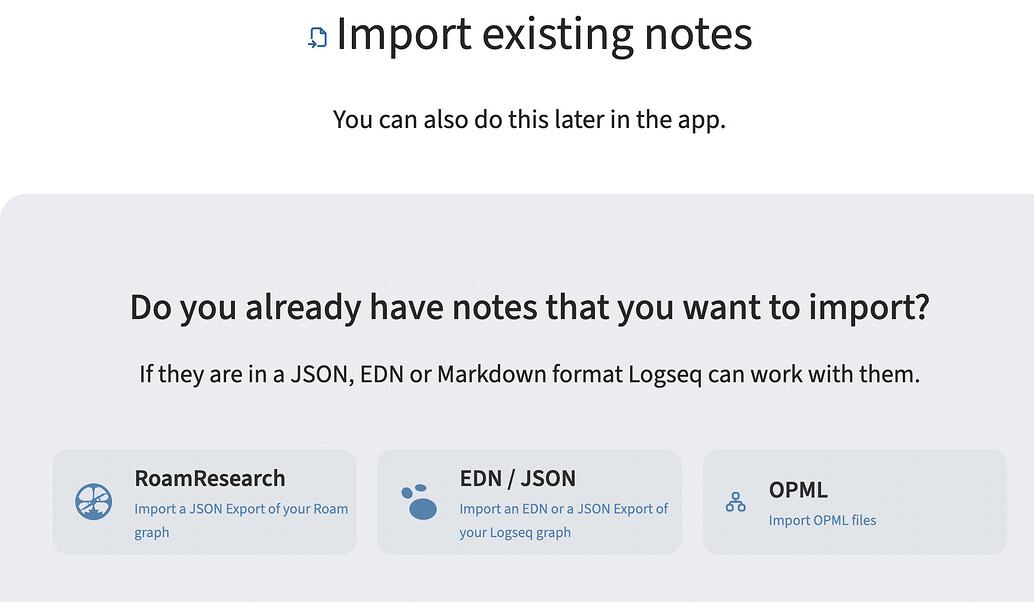Select the OPML title
1034x602 pixels.
point(798,490)
